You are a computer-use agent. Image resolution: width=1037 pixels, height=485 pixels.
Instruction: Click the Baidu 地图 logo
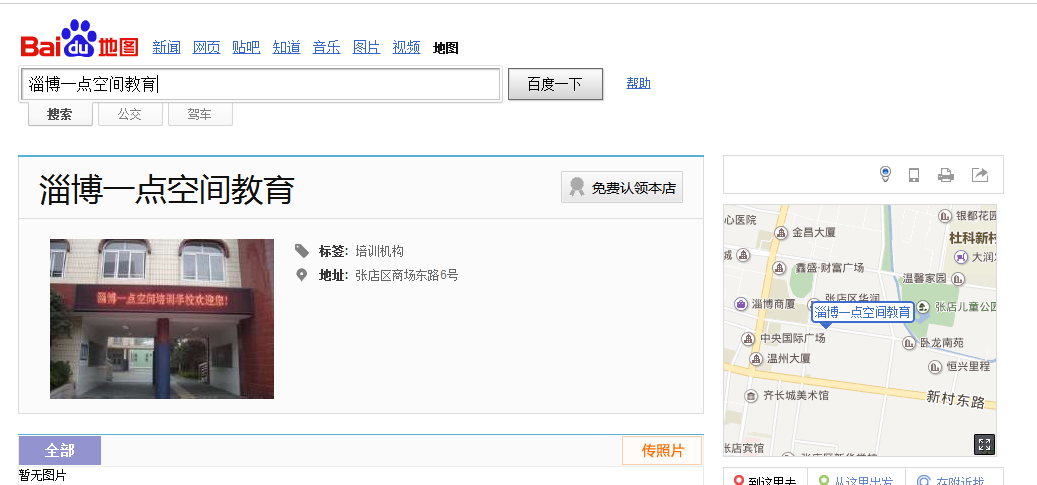pyautogui.click(x=79, y=39)
